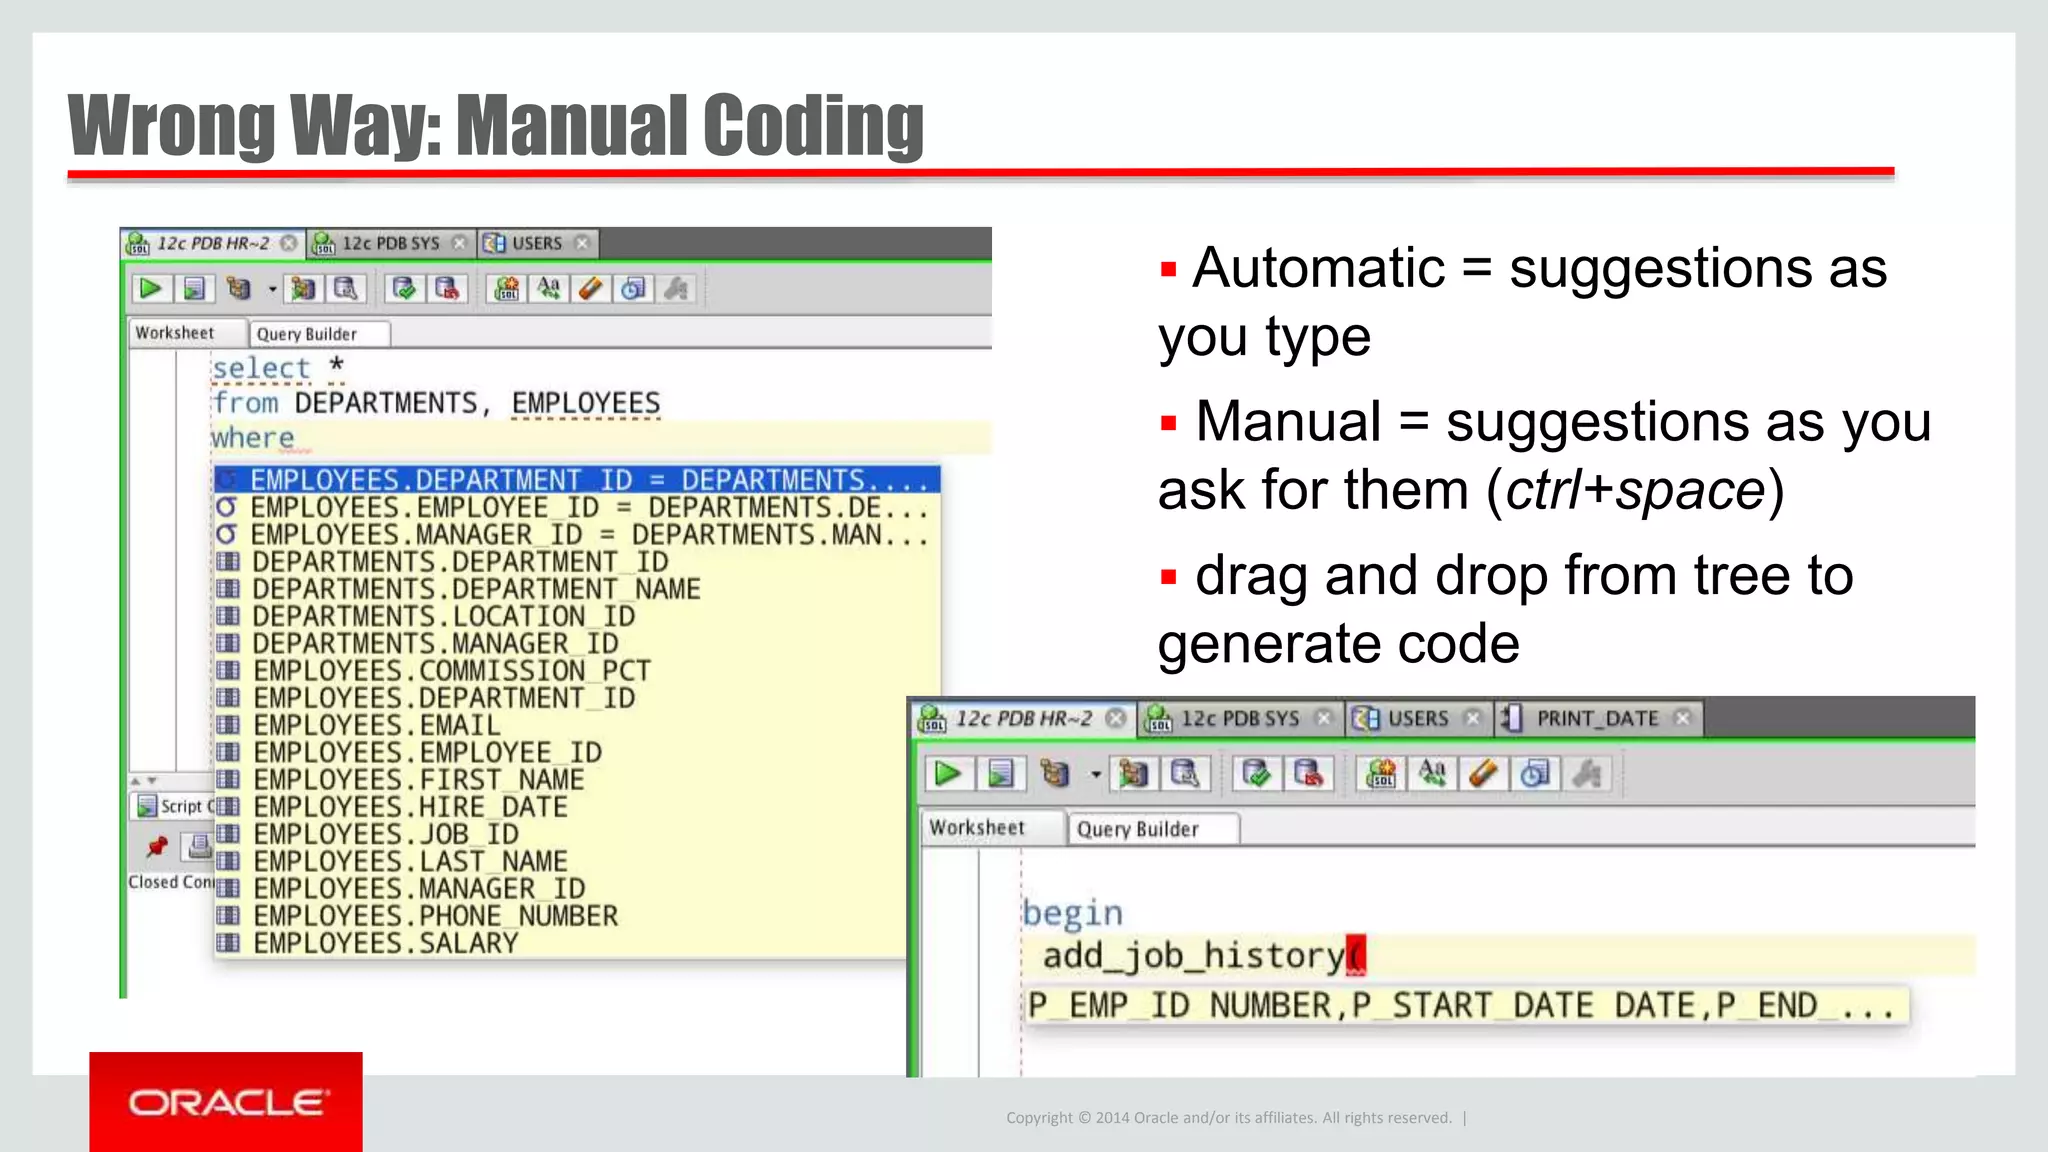Switch to 12c PDB HR~2 tab in upper window
This screenshot has width=2048, height=1152.
[212, 243]
